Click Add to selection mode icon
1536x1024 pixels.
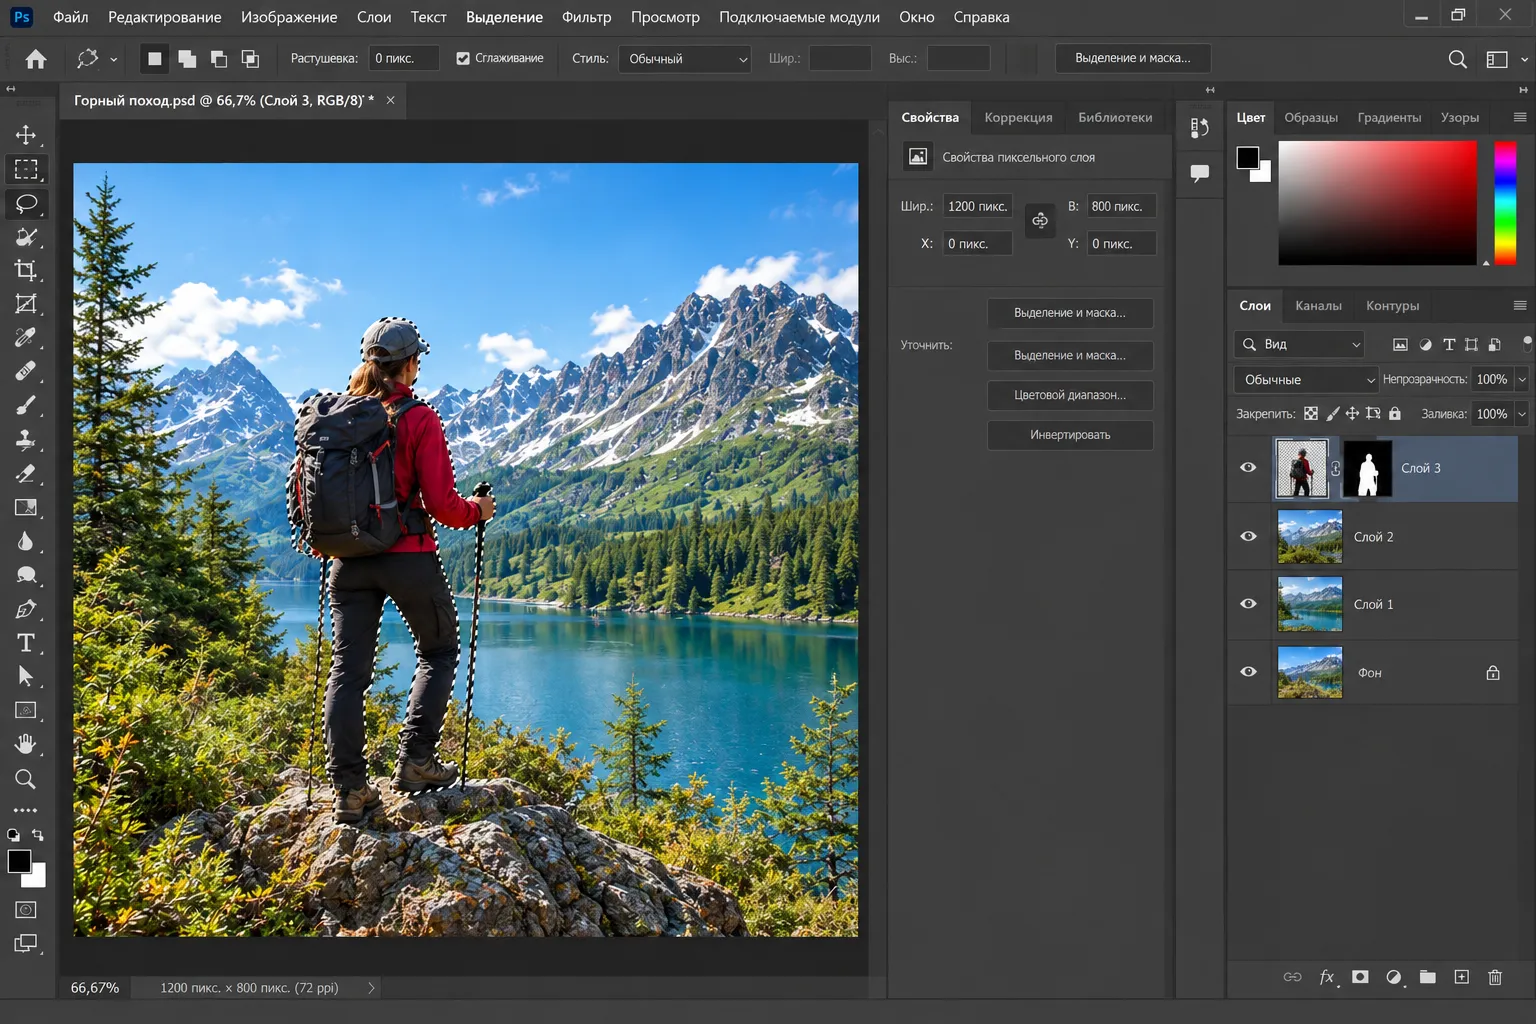187,59
